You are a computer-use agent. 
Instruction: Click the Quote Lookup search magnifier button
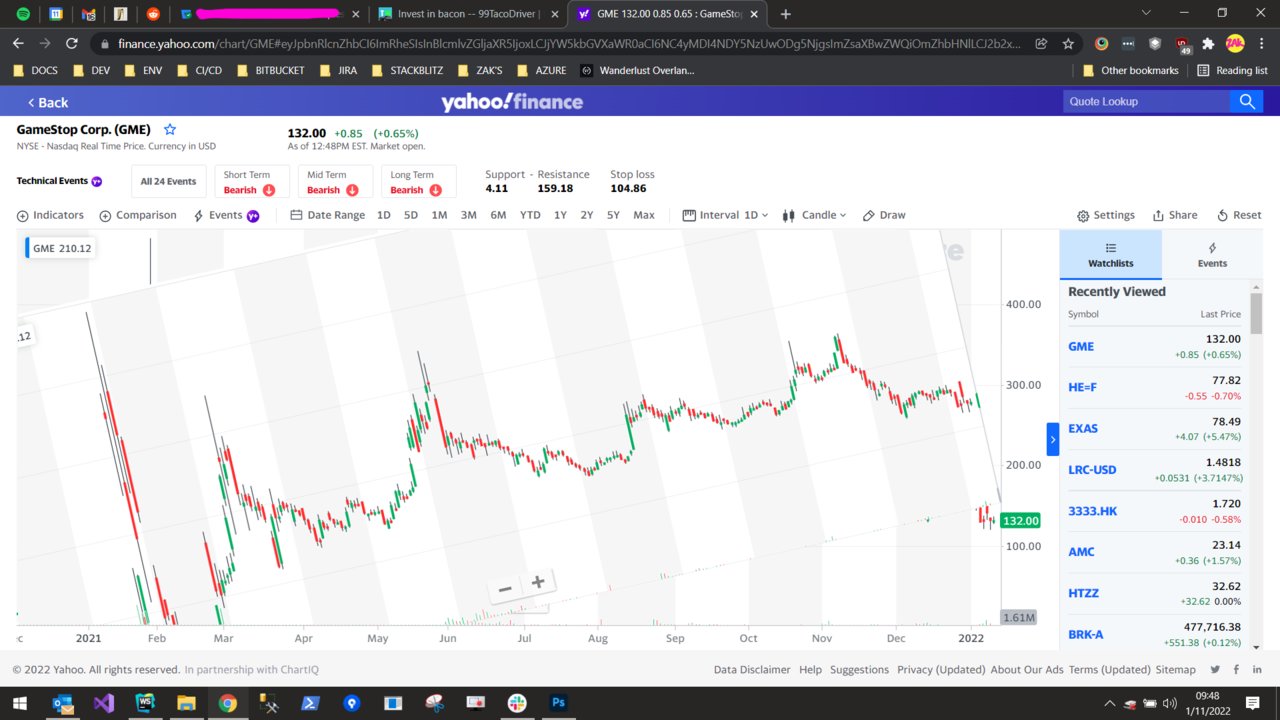[x=1247, y=101]
